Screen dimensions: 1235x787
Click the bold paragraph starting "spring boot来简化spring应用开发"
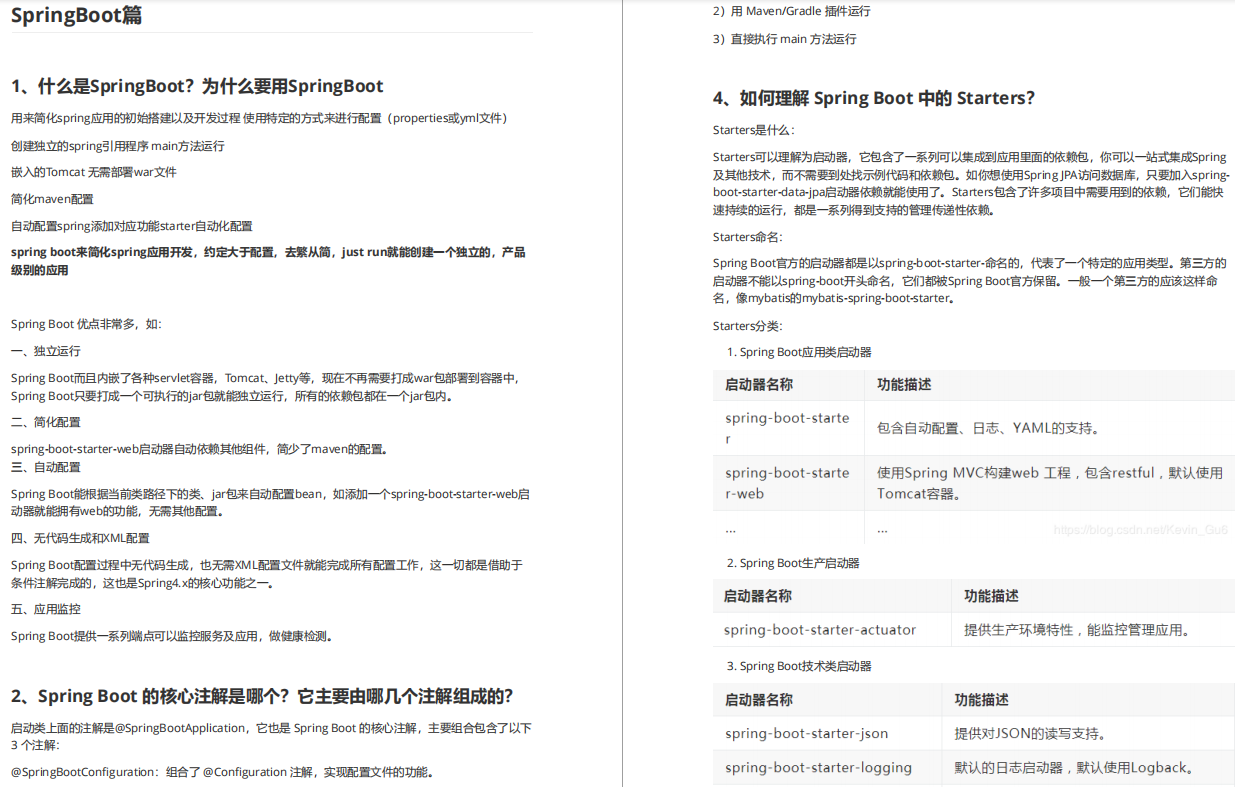268,261
